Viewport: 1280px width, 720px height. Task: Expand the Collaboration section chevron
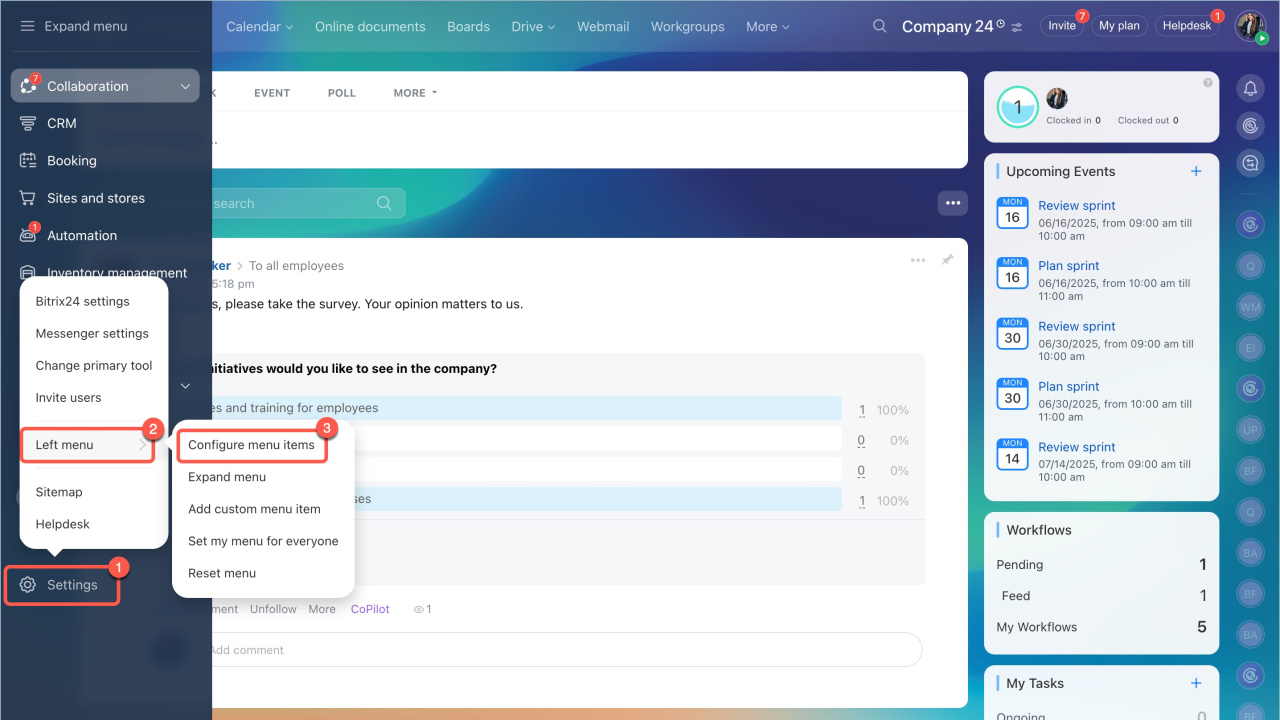(185, 86)
